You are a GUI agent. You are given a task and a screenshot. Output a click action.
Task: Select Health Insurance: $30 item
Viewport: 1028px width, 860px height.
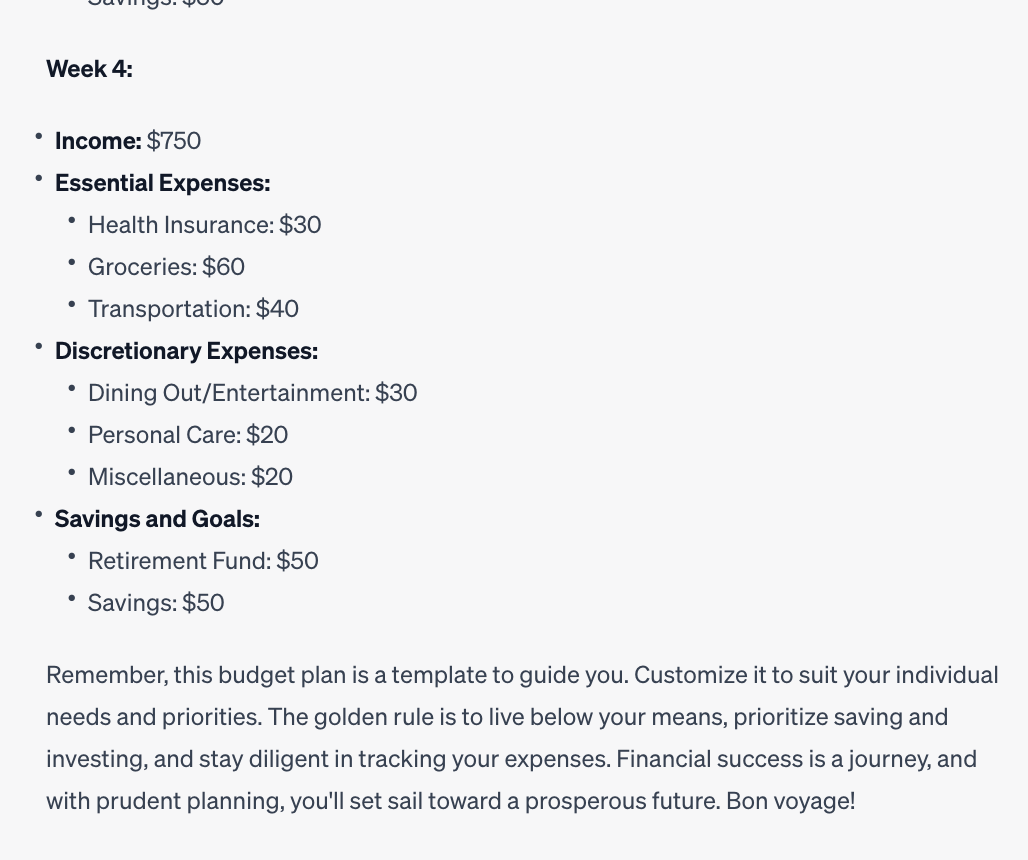pos(205,225)
